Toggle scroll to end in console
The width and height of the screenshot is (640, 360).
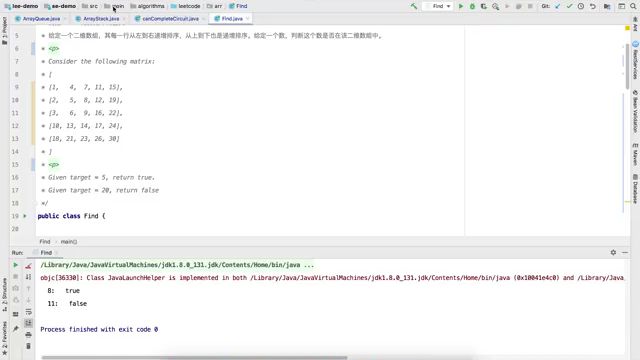[28, 323]
